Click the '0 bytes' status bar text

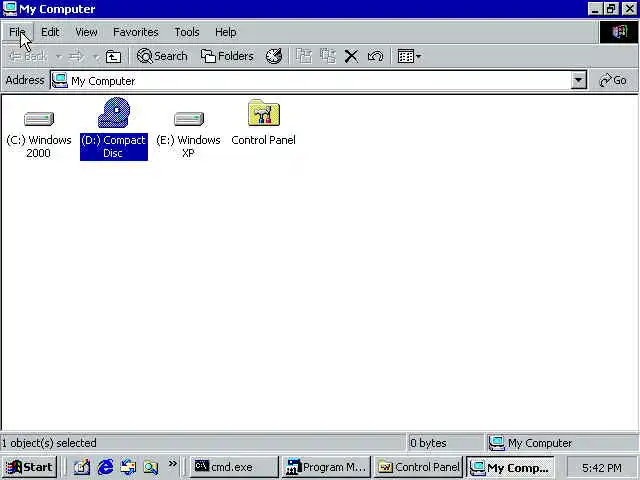[x=428, y=443]
